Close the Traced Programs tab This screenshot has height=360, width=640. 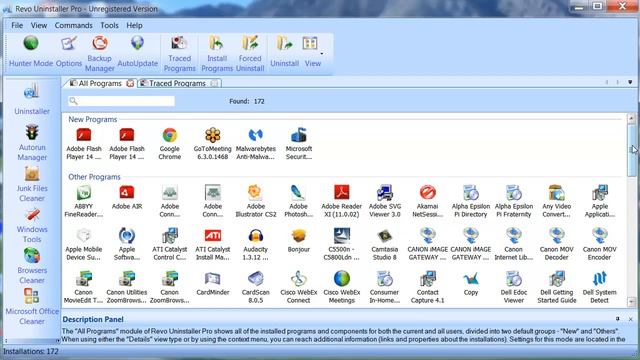point(214,83)
